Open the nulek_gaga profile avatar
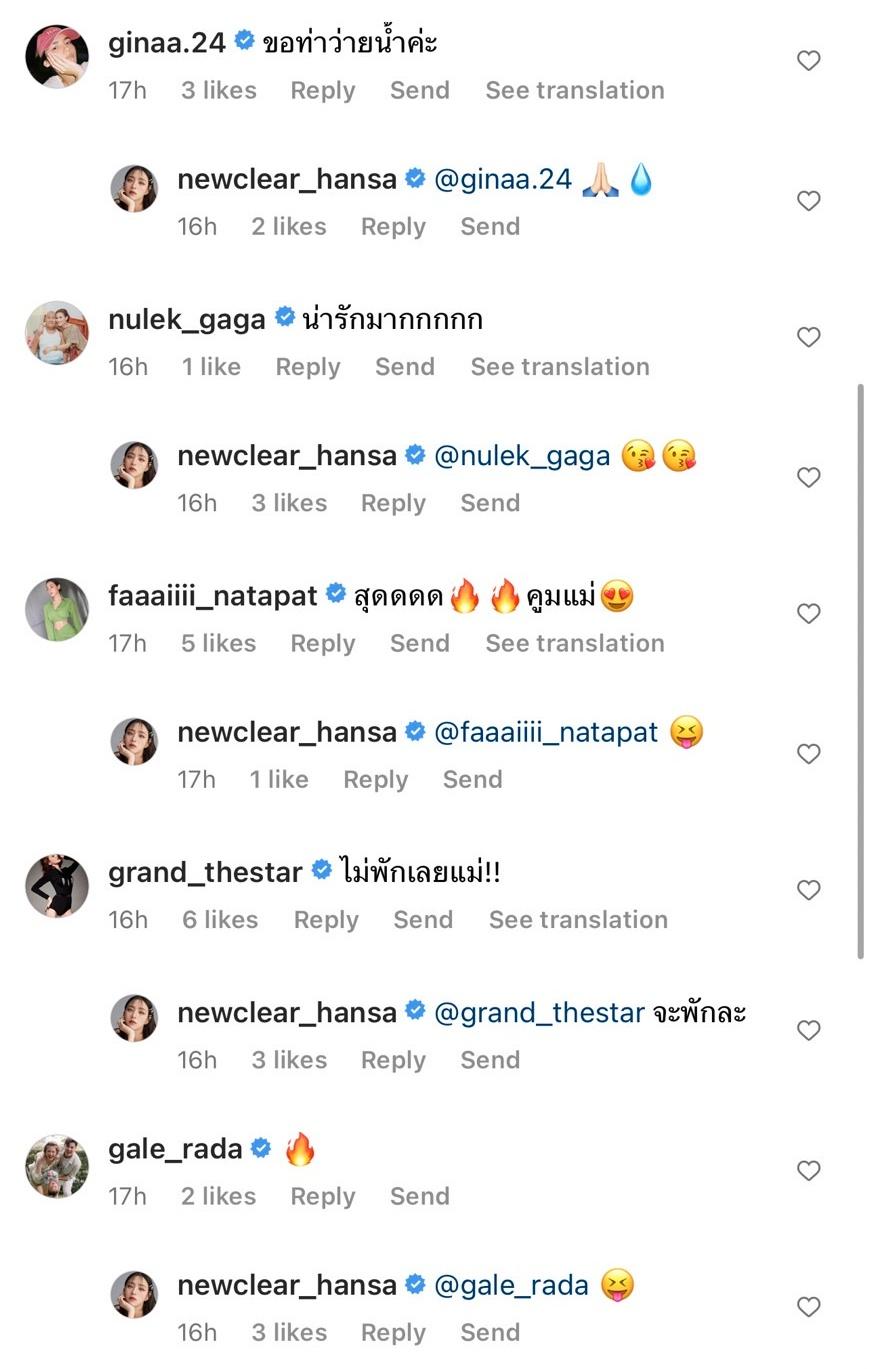870x1369 pixels. pyautogui.click(x=56, y=333)
